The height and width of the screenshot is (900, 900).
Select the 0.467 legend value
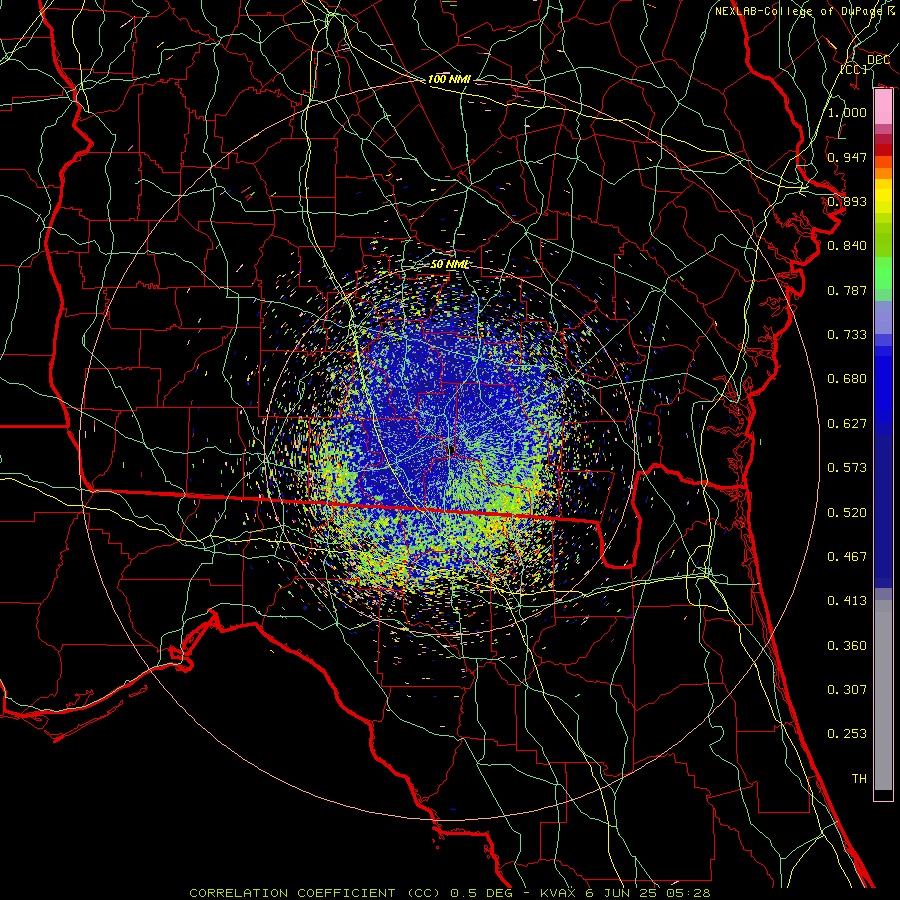(x=847, y=557)
